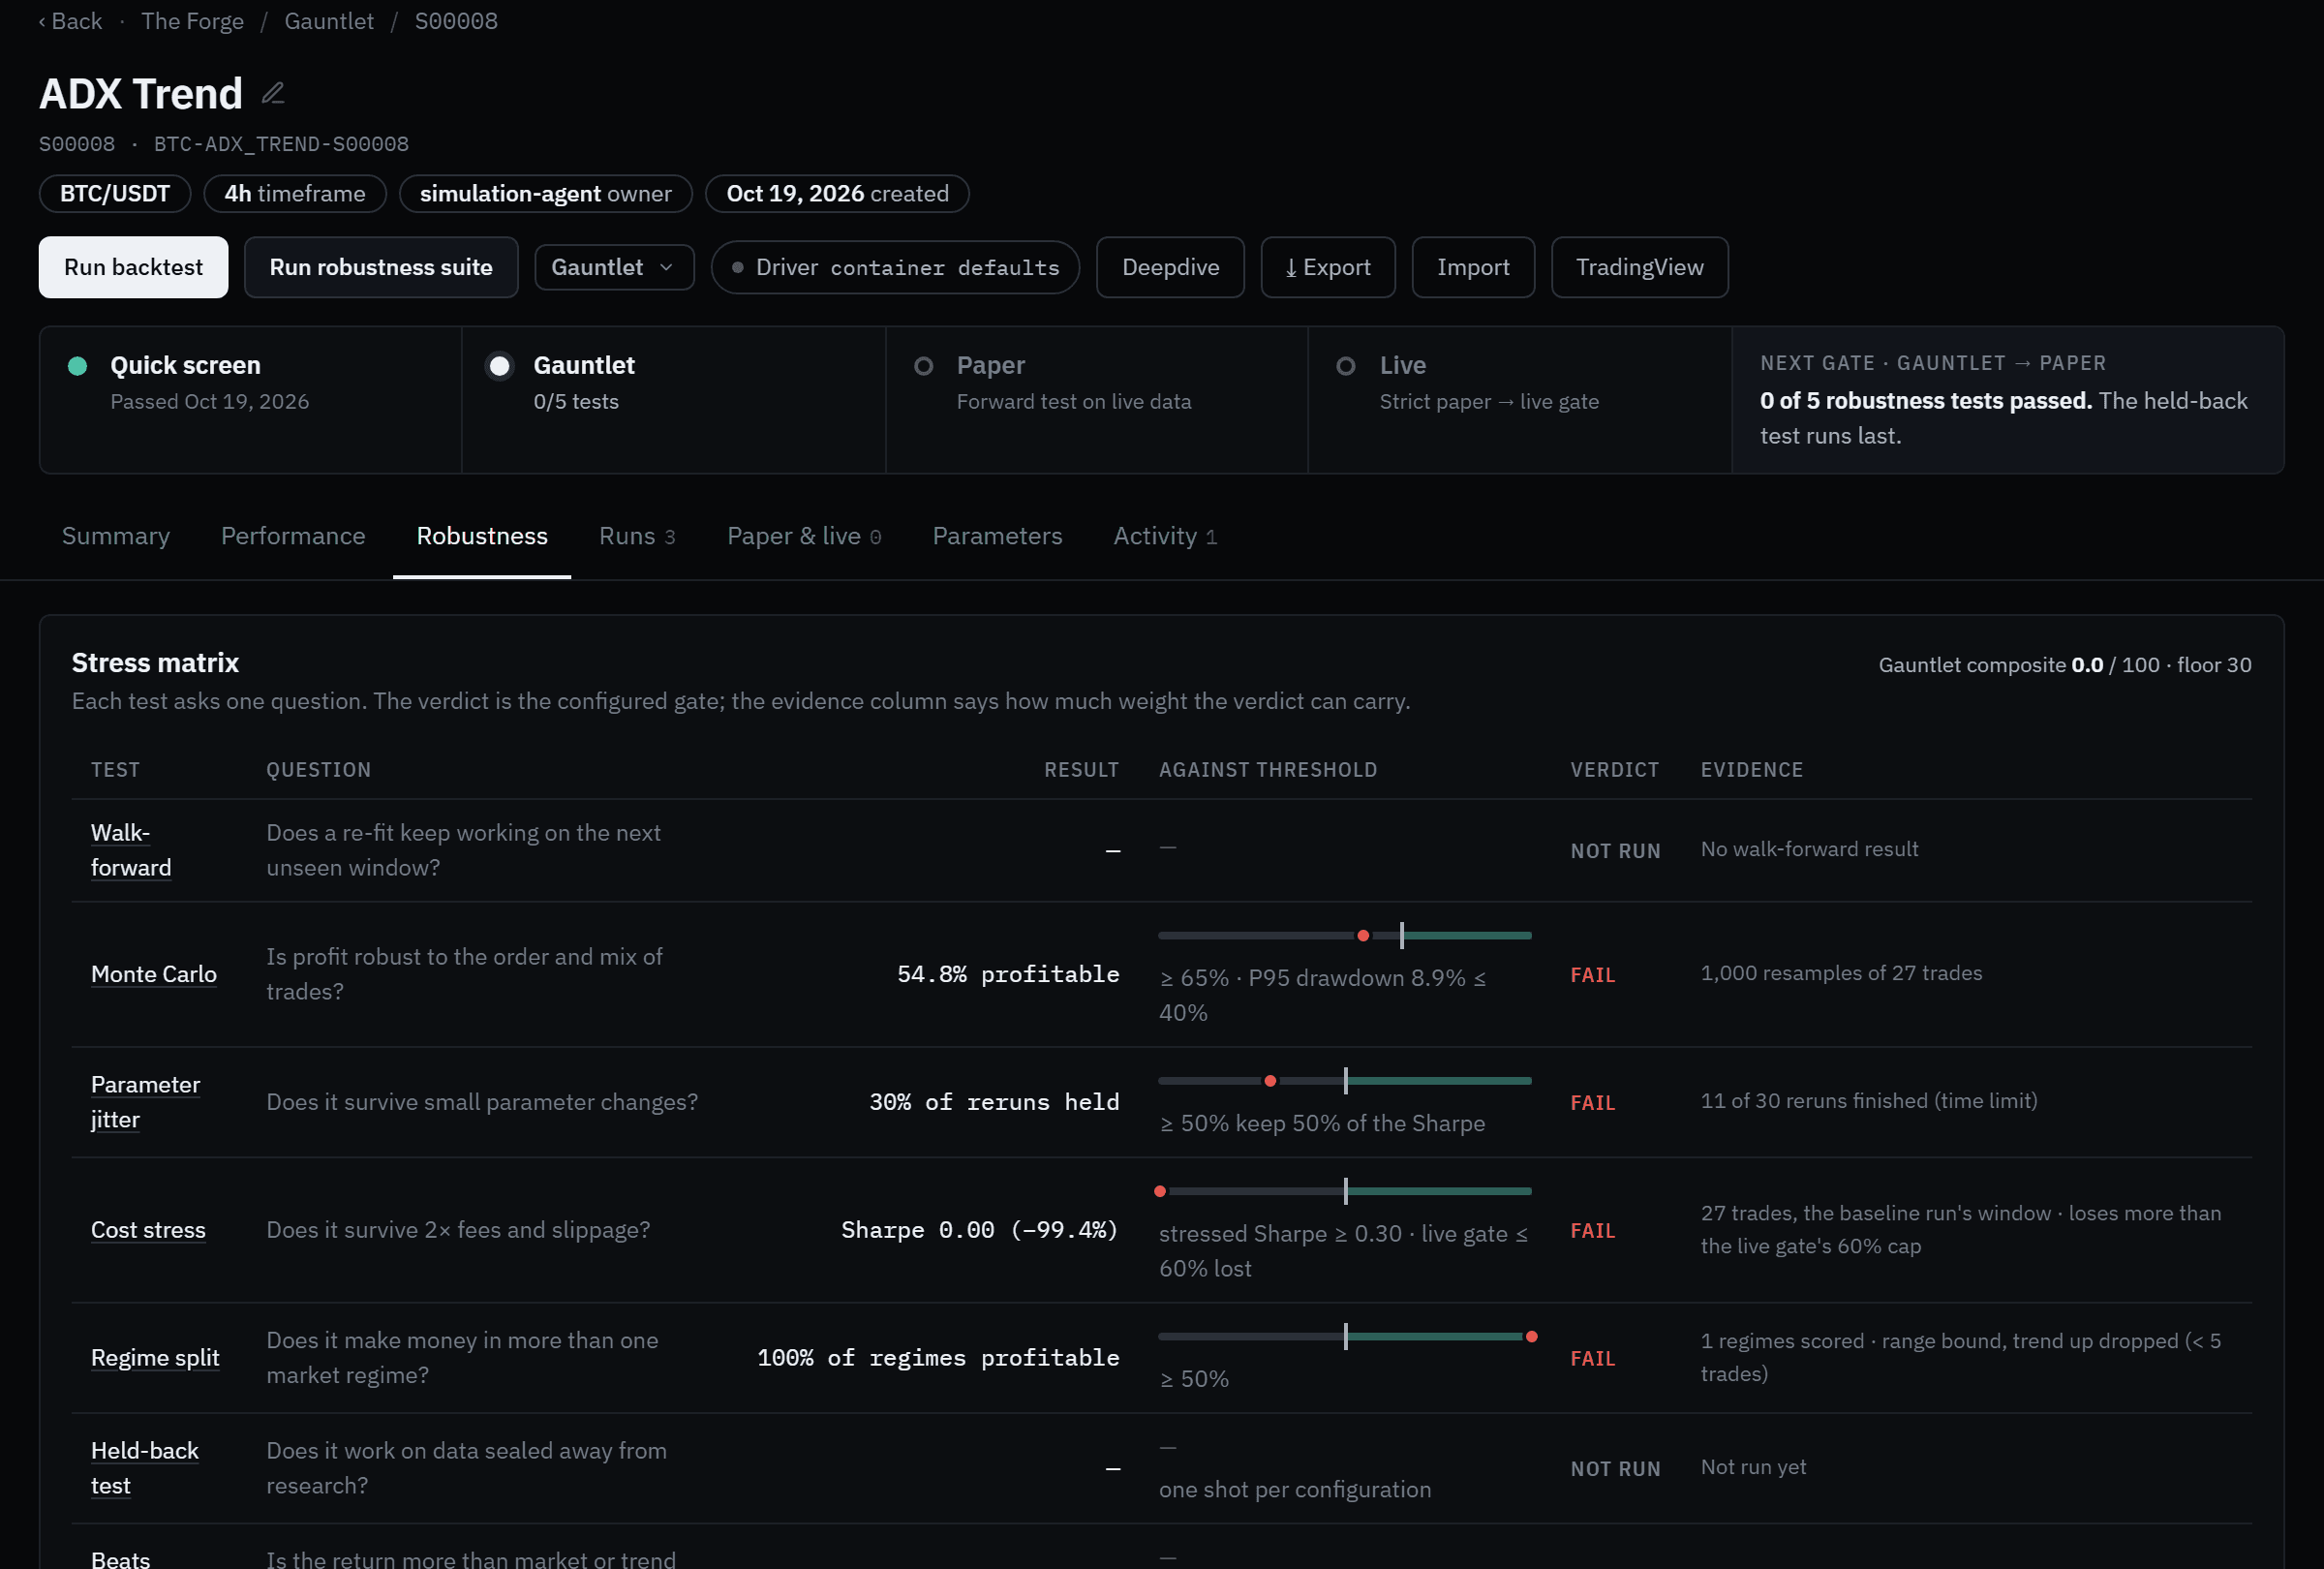This screenshot has width=2324, height=1569.
Task: Open the Monte Carlo test link
Action: pyautogui.click(x=154, y=974)
